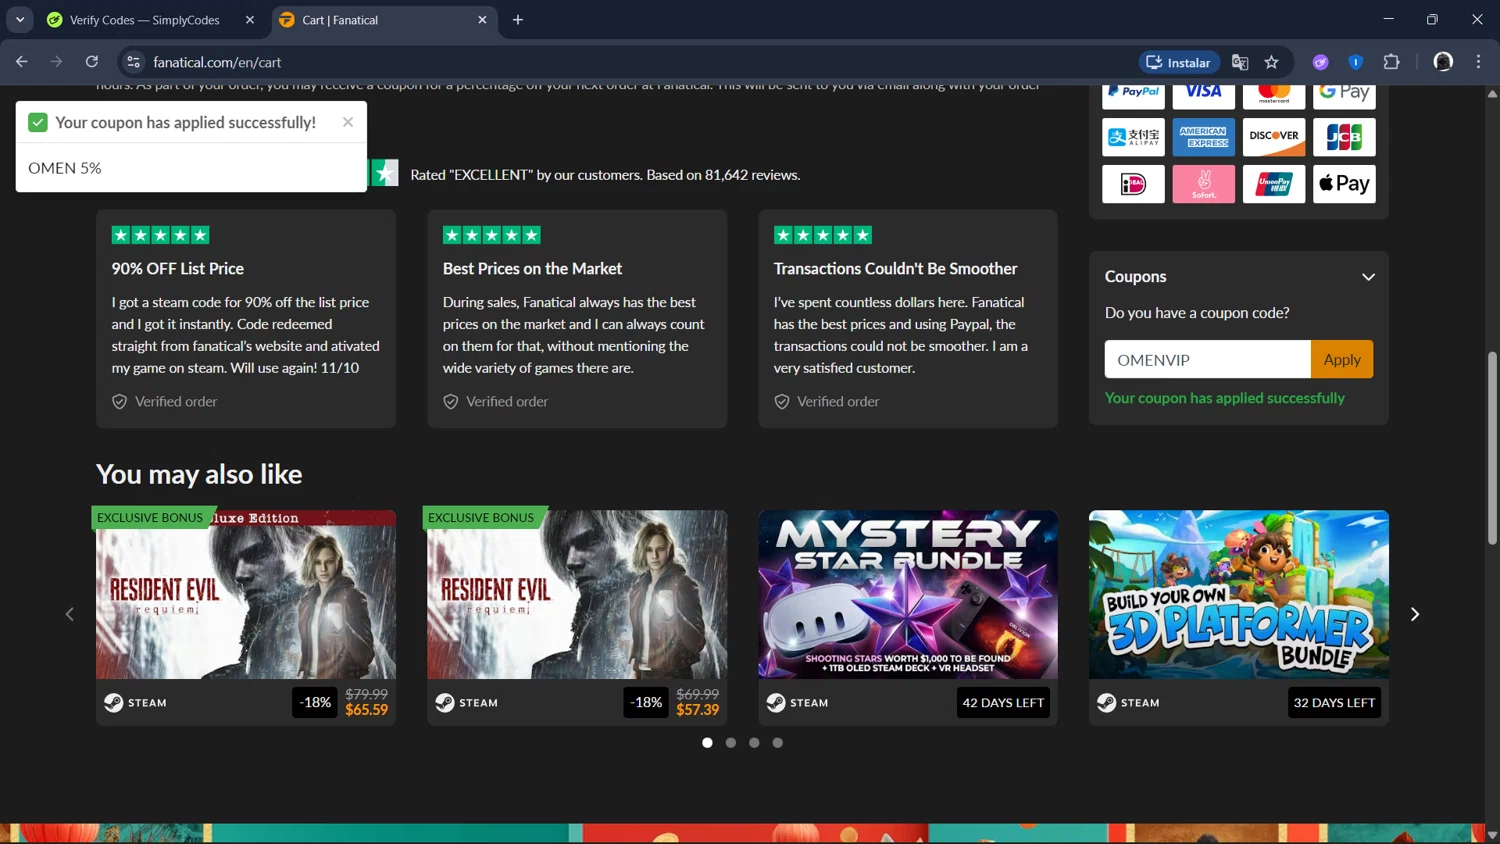Select the Sofort payment icon
The height and width of the screenshot is (844, 1500).
coord(1203,184)
